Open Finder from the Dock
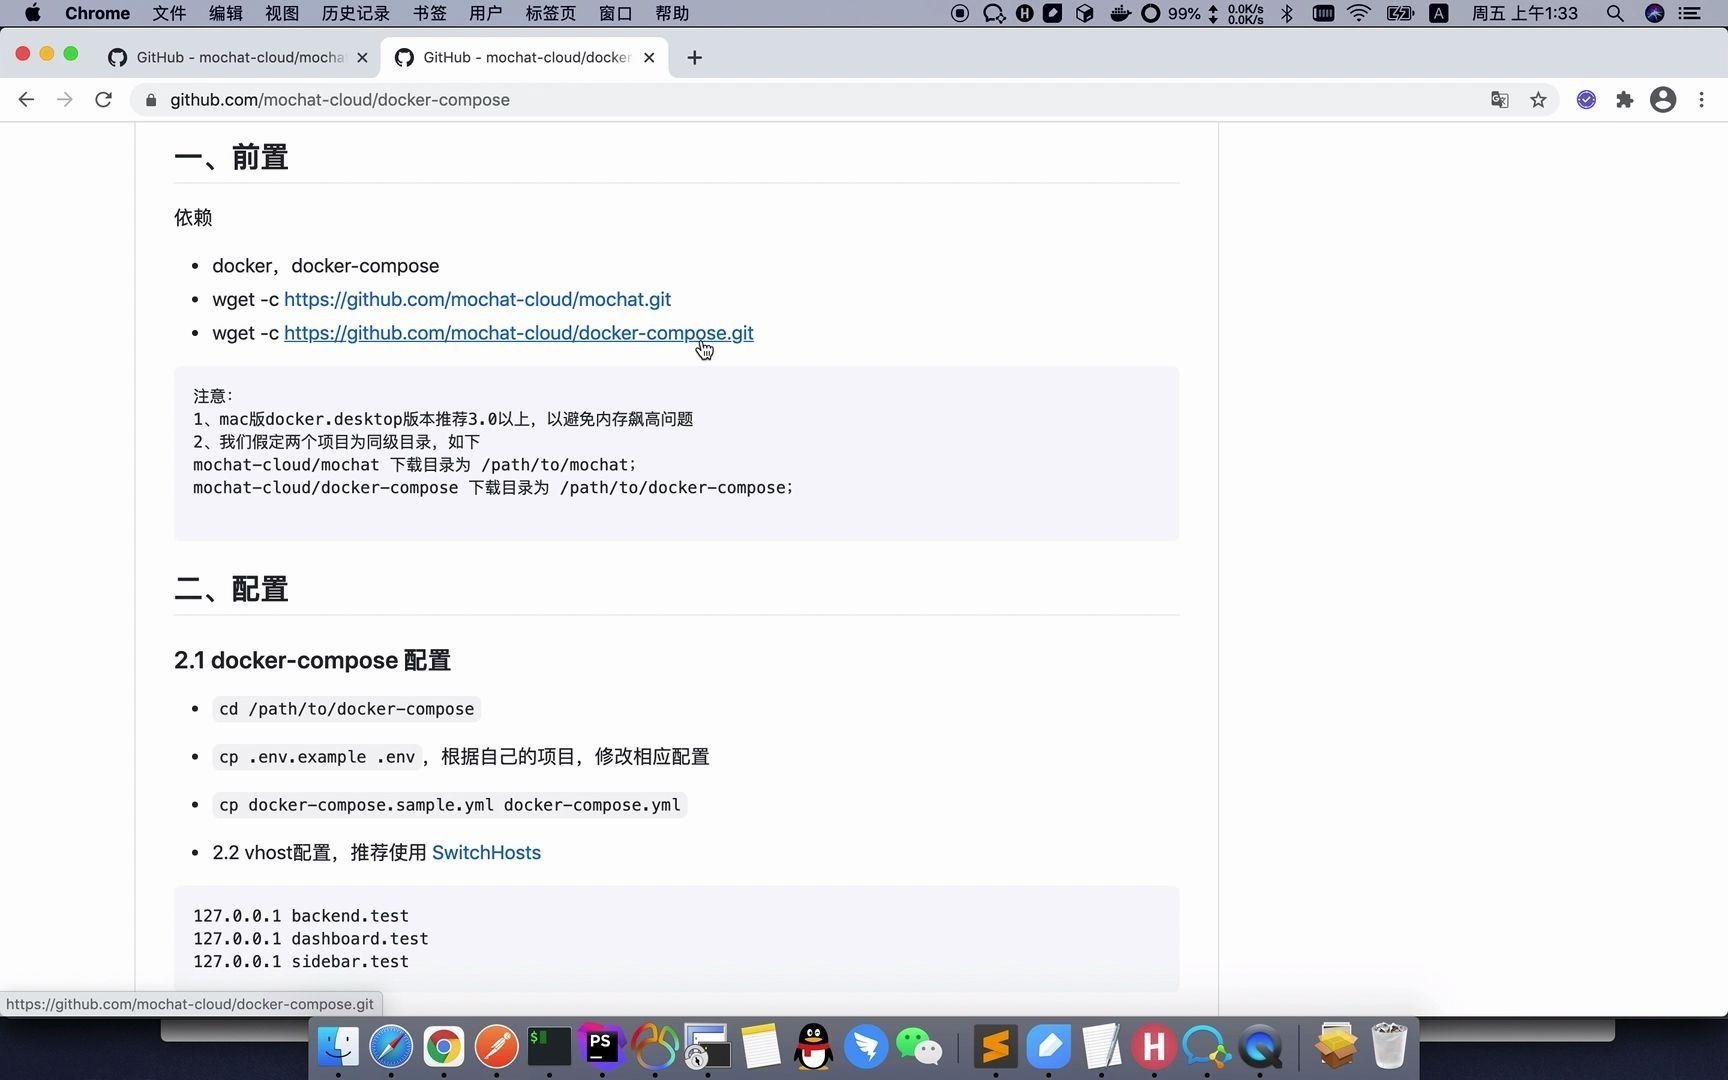1728x1080 pixels. pos(338,1046)
